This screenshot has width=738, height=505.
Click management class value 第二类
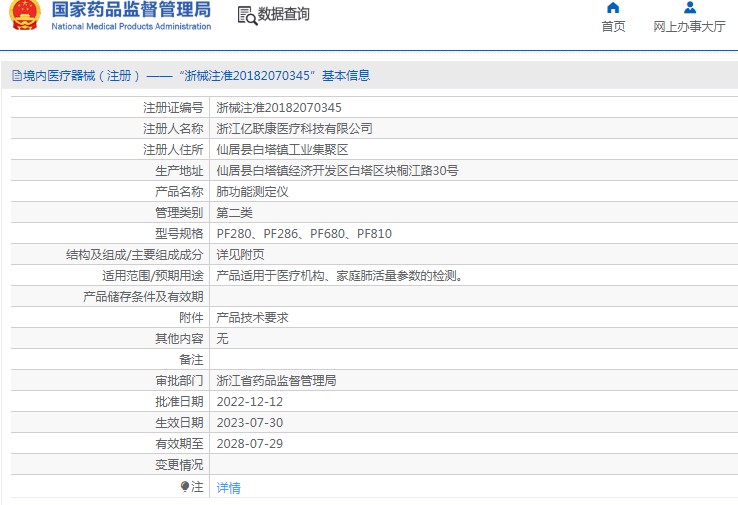click(234, 213)
